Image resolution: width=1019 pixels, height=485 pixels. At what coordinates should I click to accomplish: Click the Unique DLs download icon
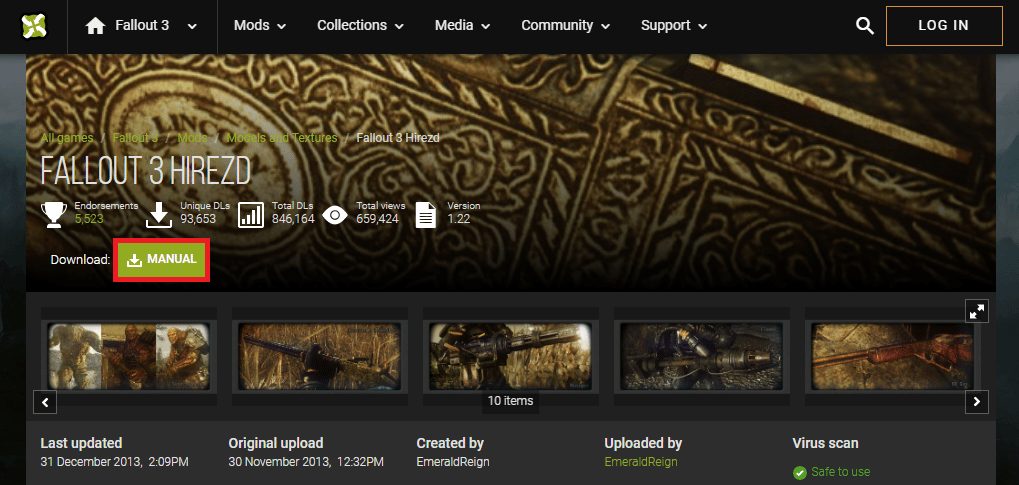(x=159, y=215)
